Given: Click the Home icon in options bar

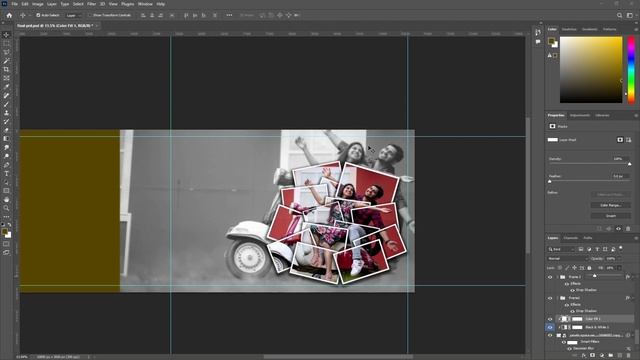Looking at the screenshot, I should 9,15.
